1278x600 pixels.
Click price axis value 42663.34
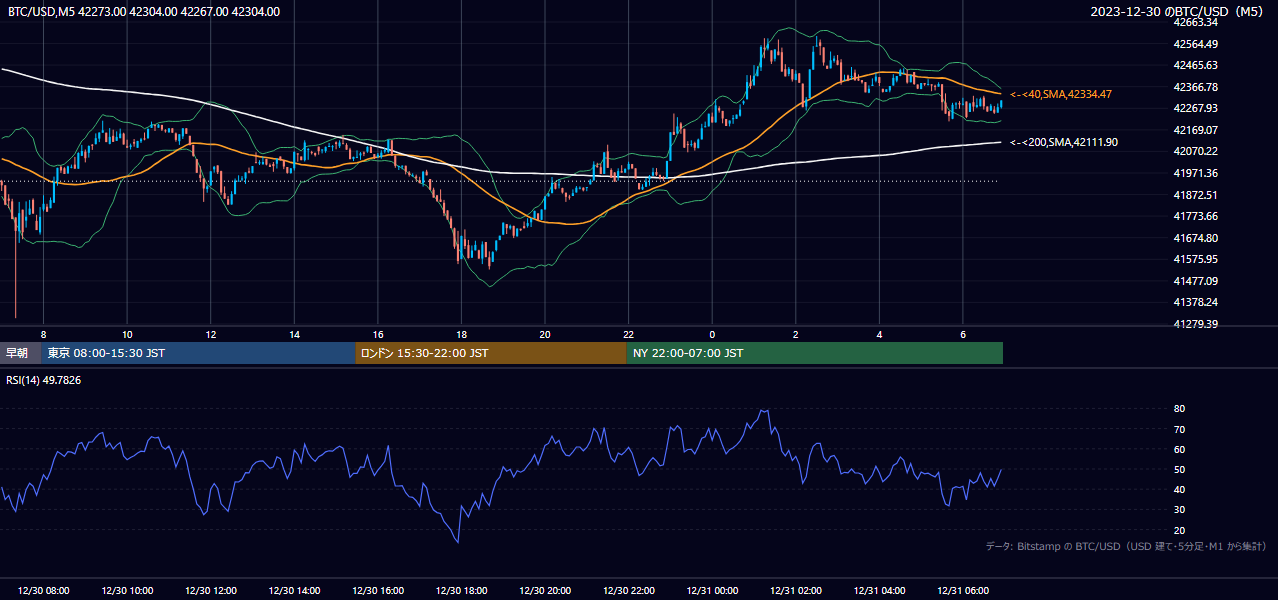pyautogui.click(x=1196, y=22)
